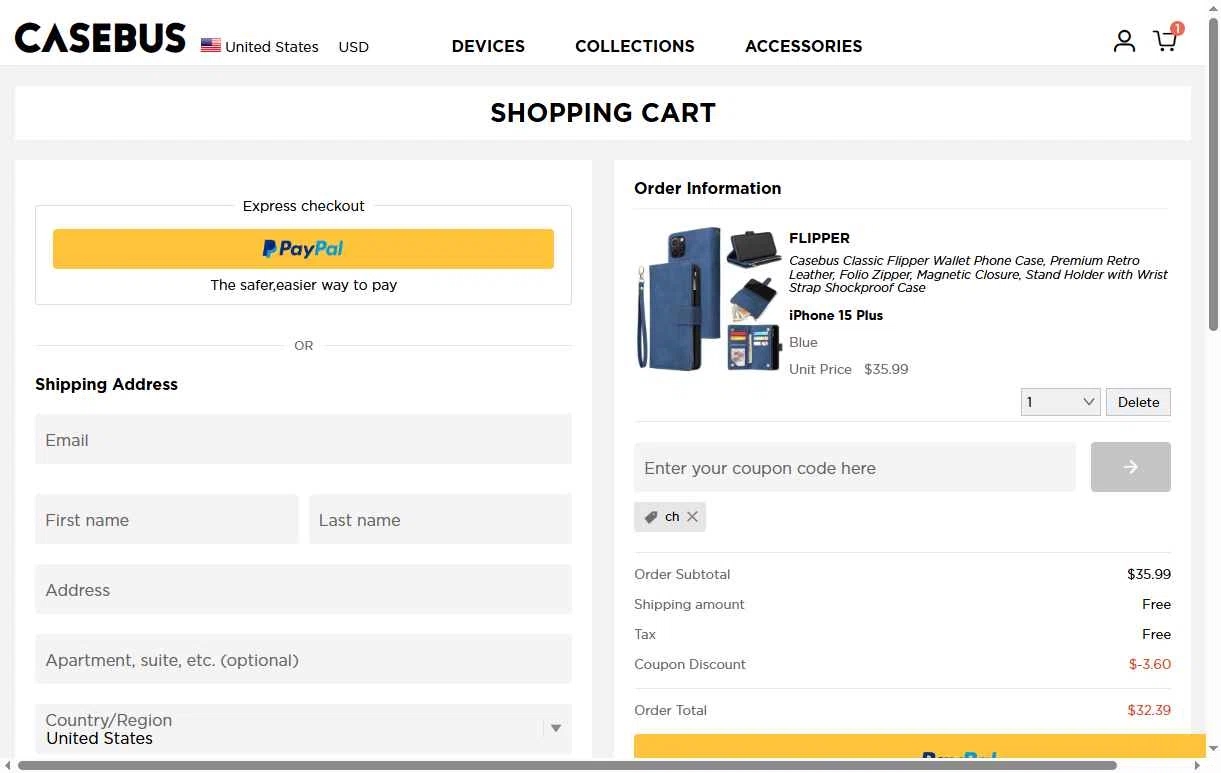Open the ACCESSORIES menu
The image size is (1221, 773).
[803, 46]
